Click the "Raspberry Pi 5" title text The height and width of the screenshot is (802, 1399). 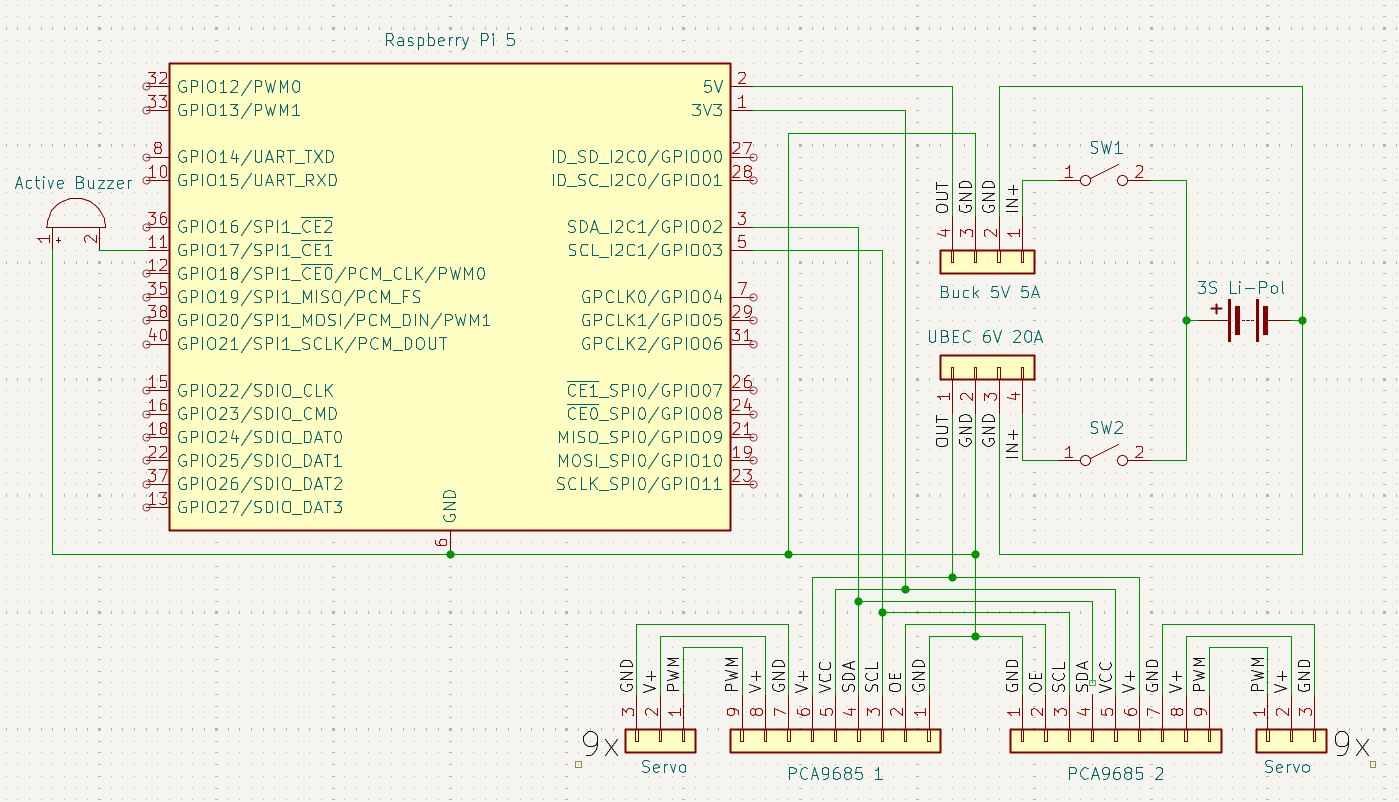[x=450, y=41]
